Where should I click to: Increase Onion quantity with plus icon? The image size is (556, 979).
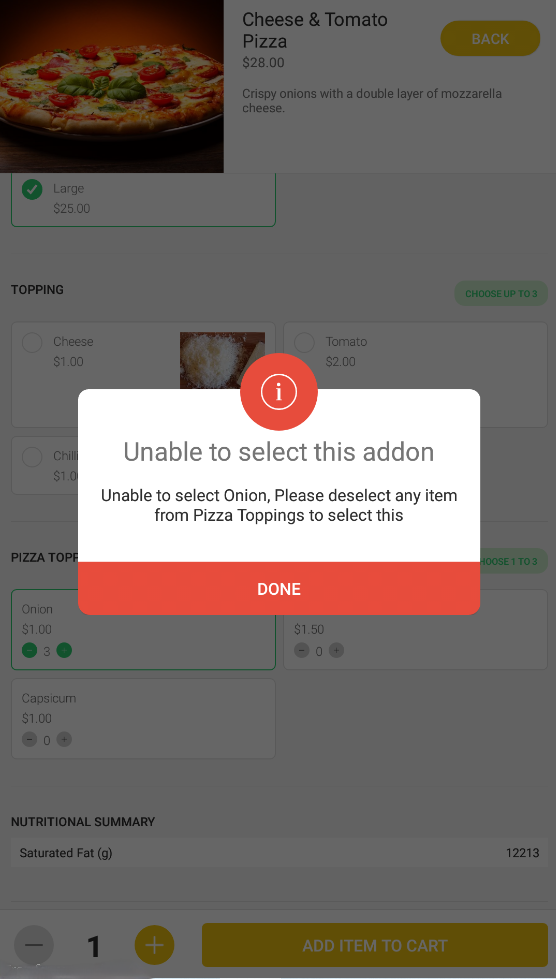[x=64, y=651]
